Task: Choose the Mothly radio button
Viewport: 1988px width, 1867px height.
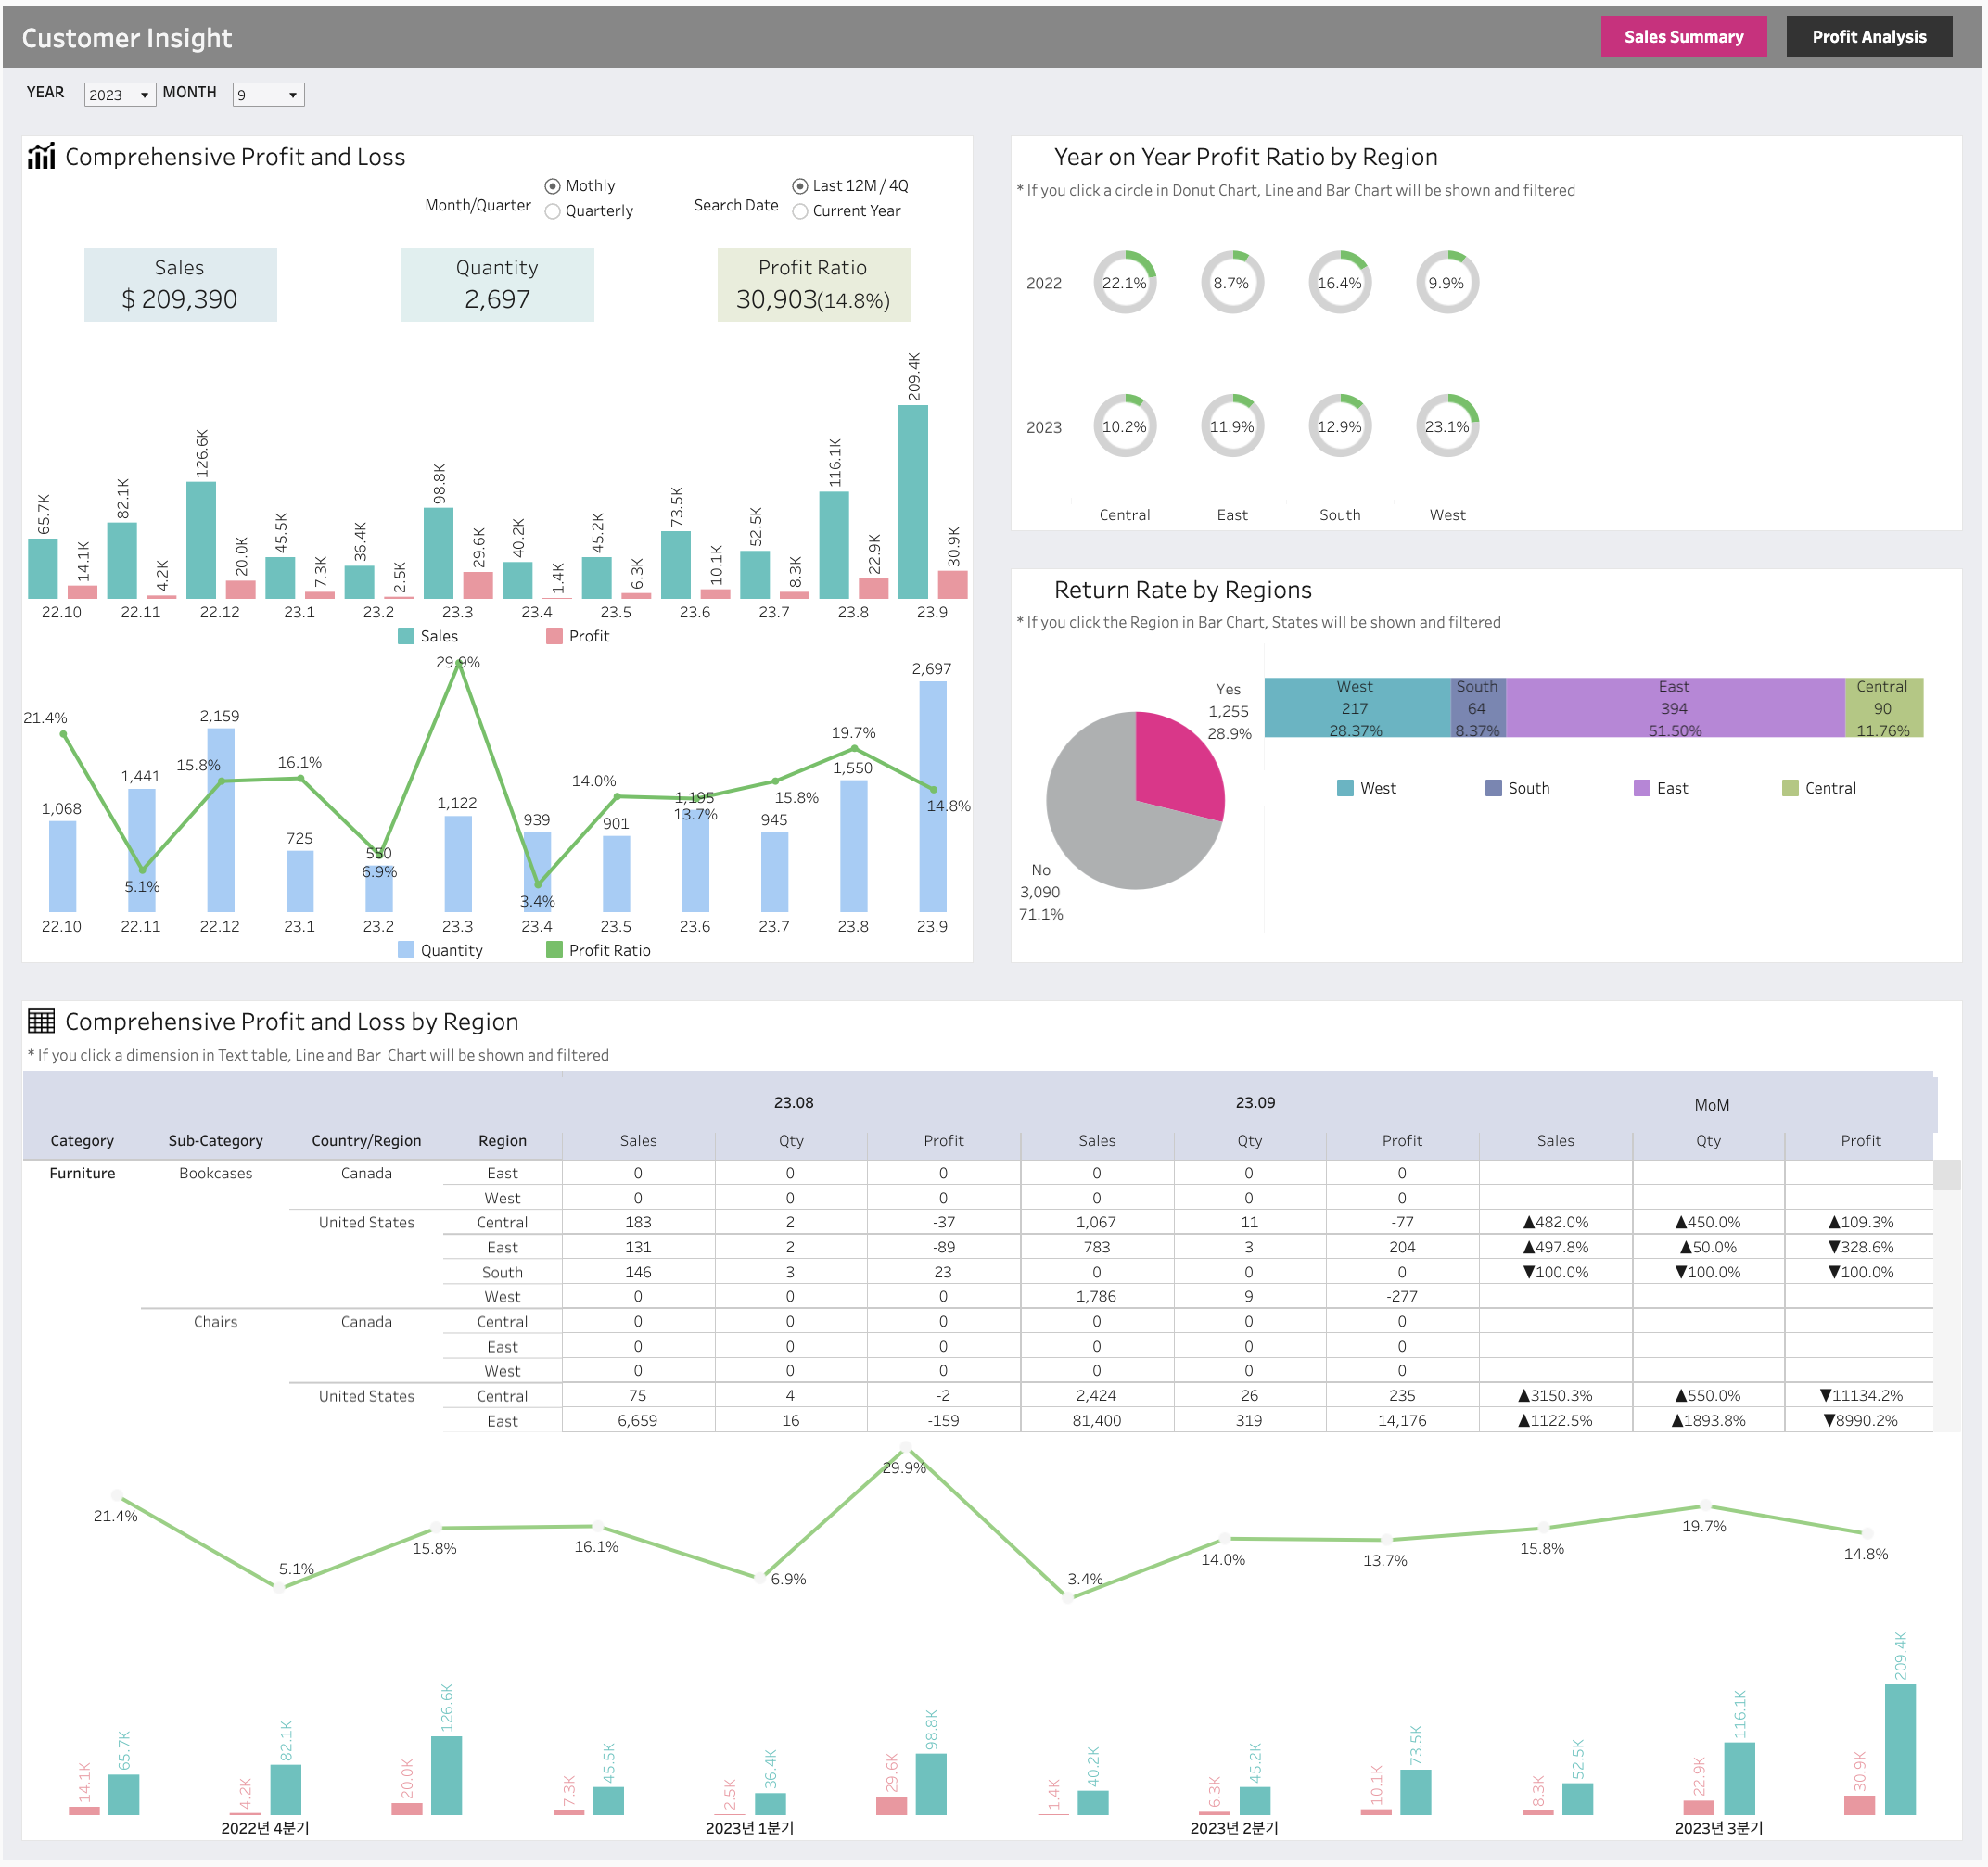Action: (x=552, y=186)
